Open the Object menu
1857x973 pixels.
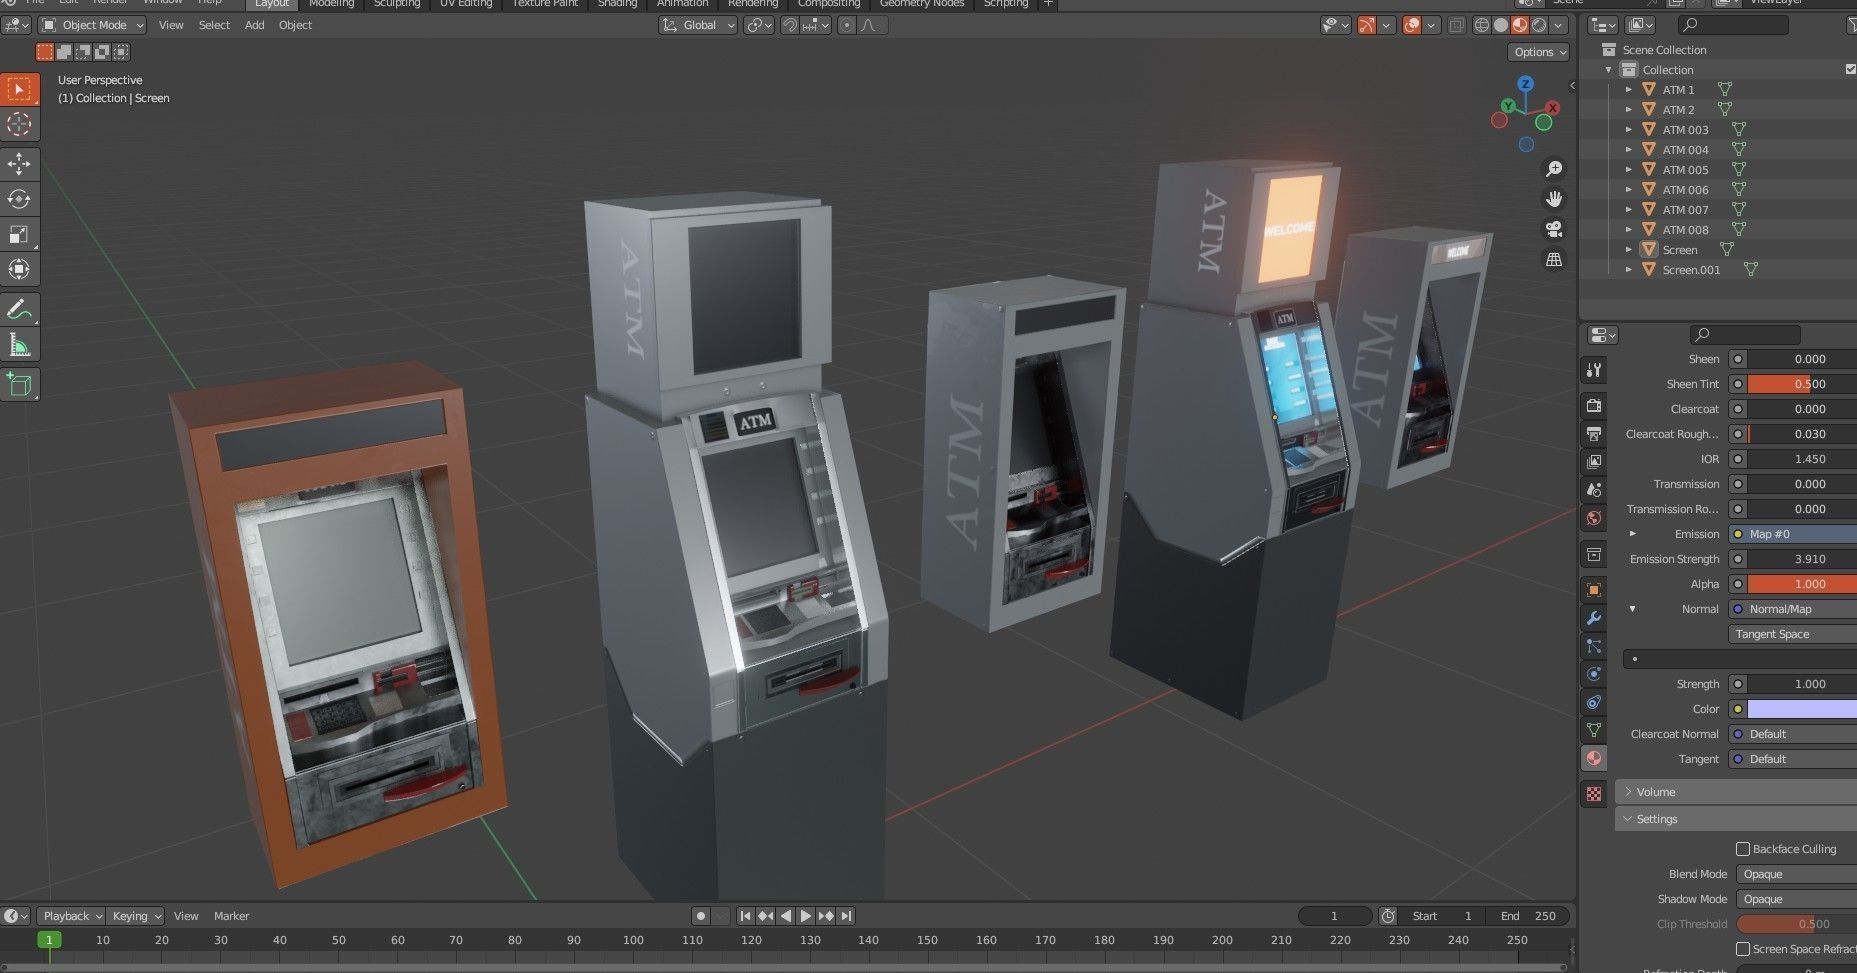pos(295,25)
